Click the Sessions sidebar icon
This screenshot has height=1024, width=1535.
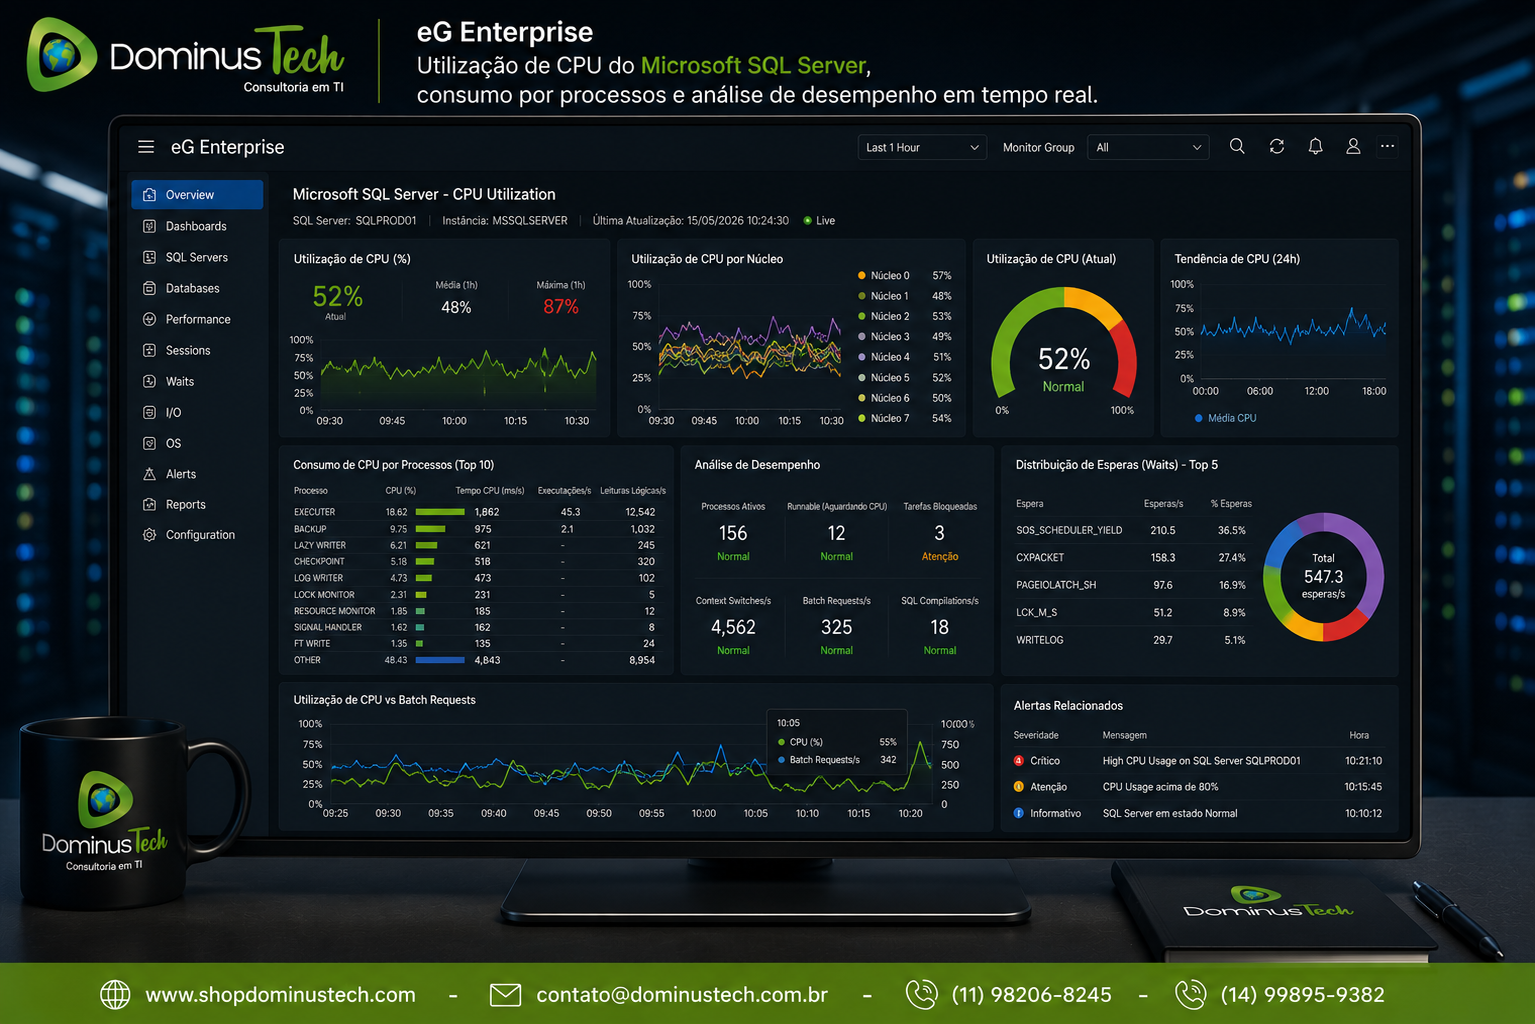coord(149,350)
